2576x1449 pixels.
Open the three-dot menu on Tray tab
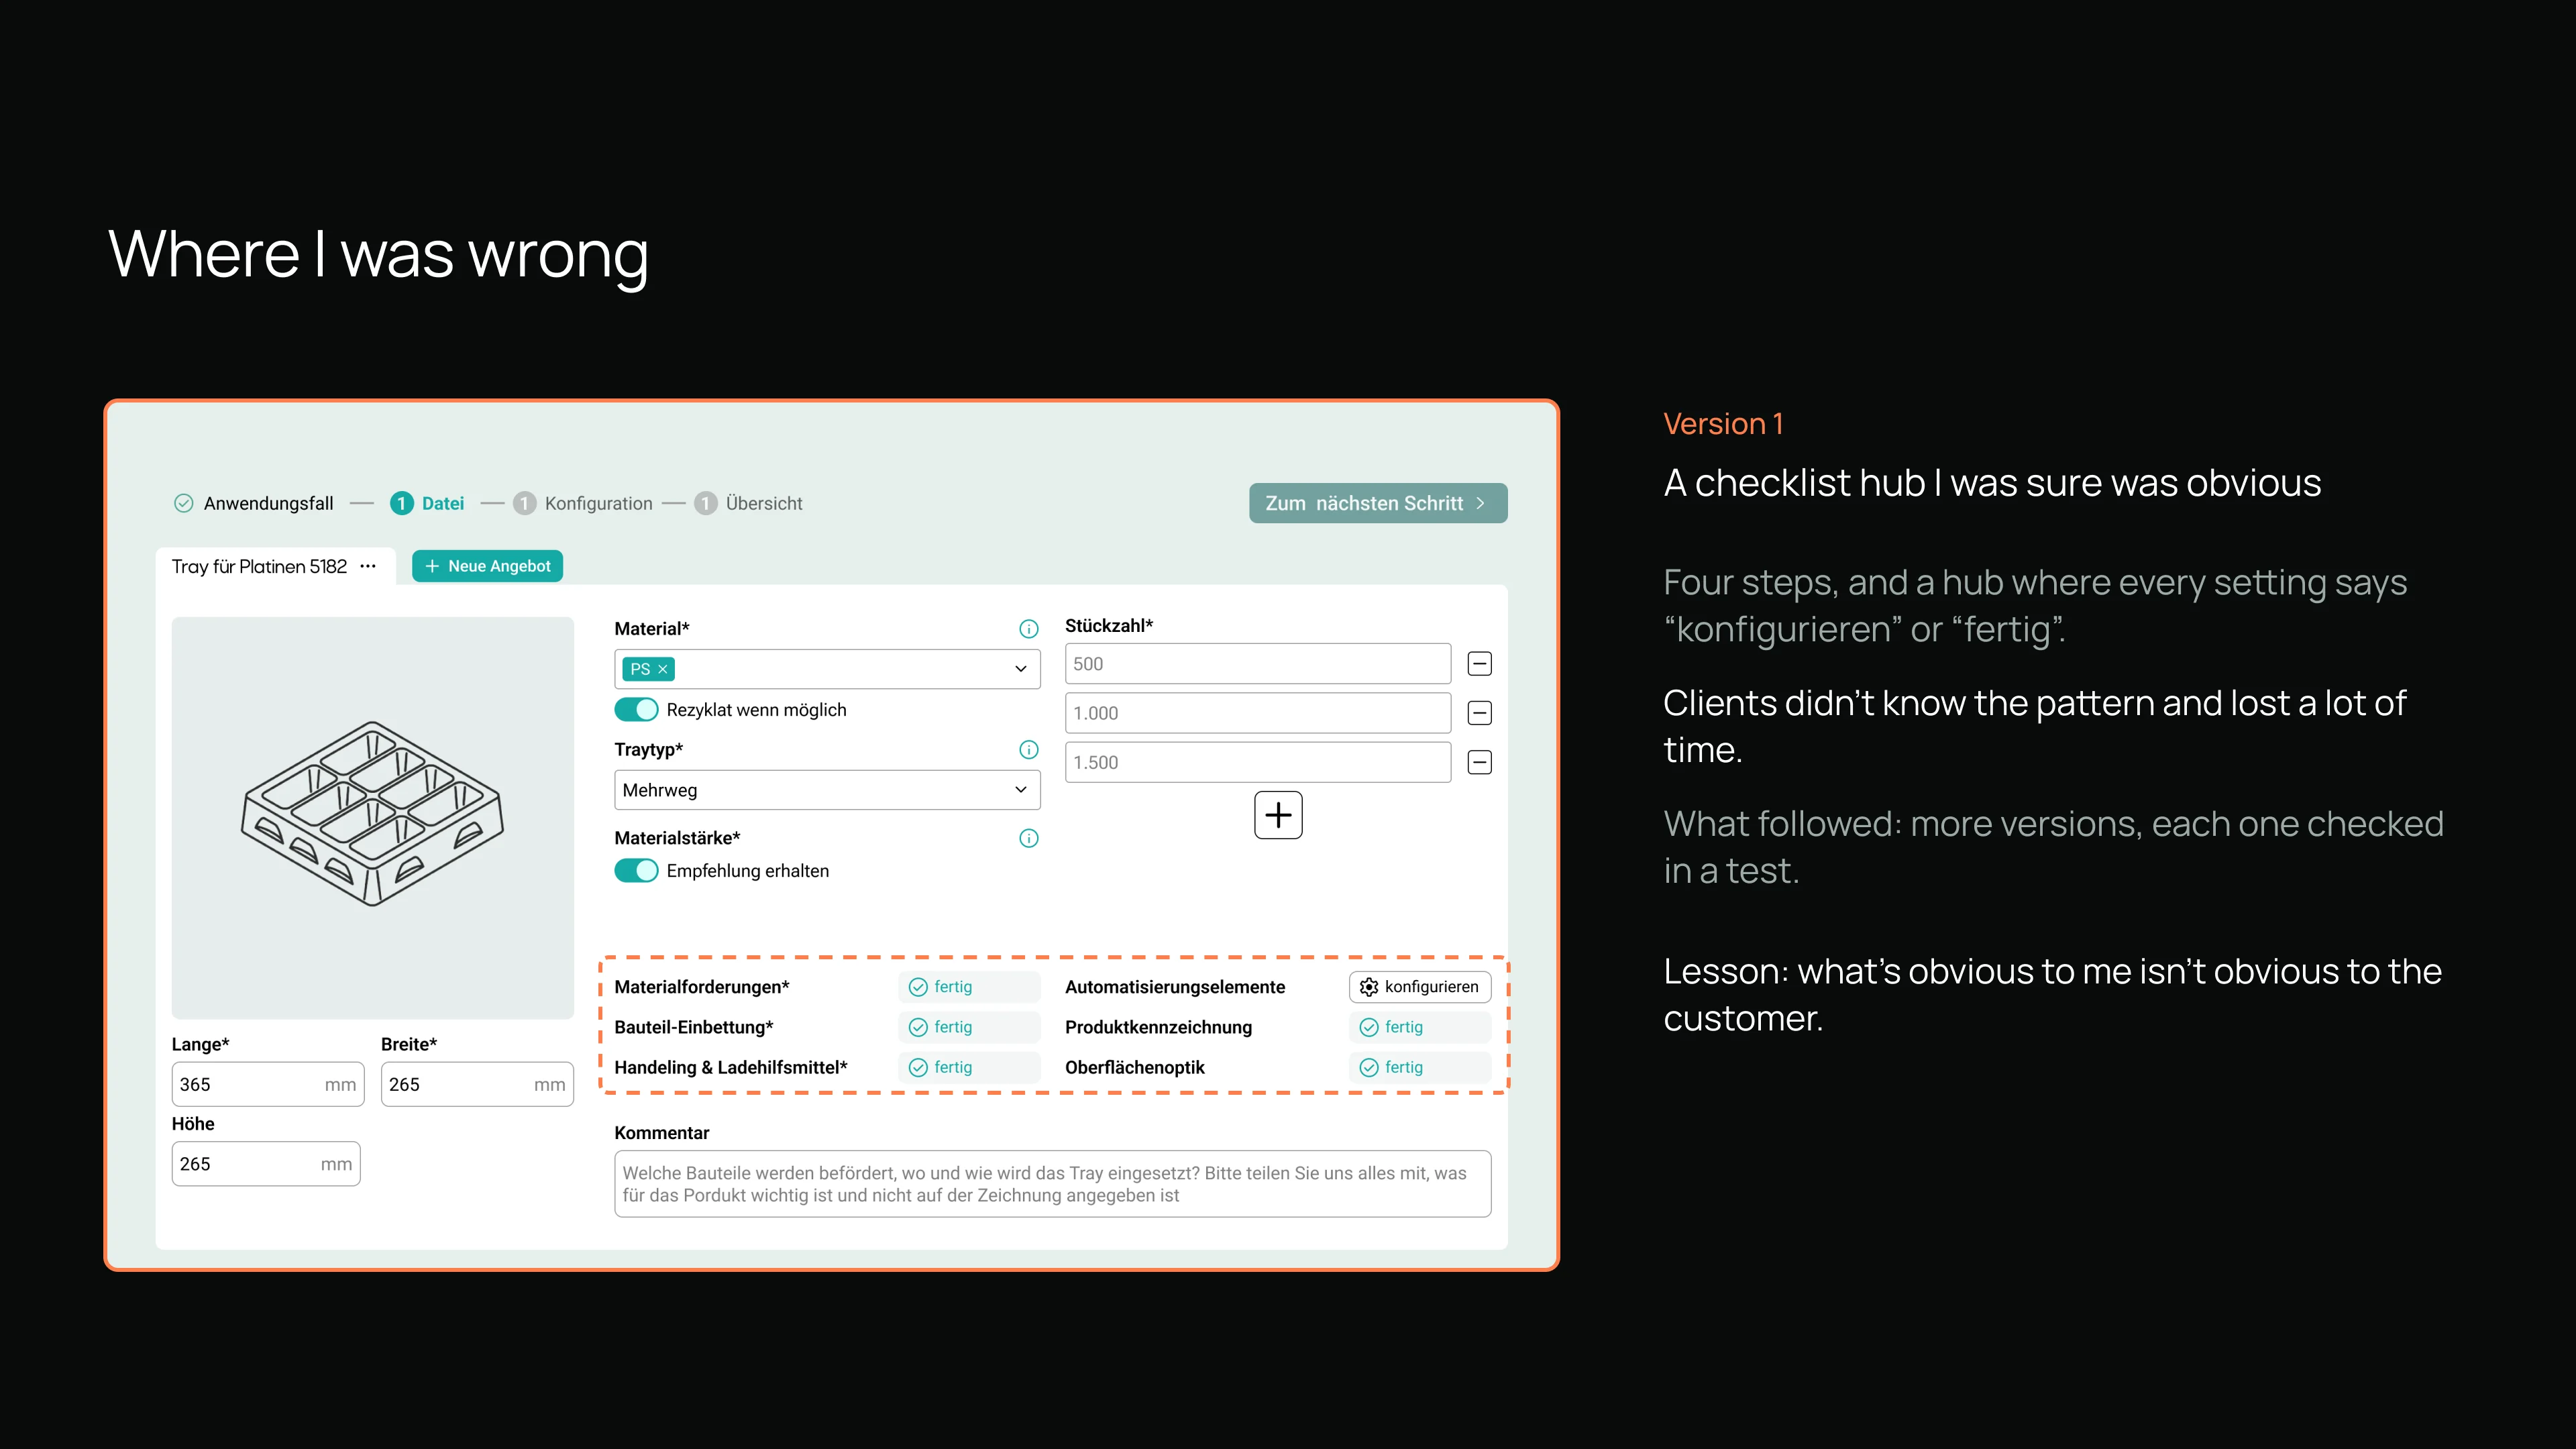pyautogui.click(x=368, y=566)
